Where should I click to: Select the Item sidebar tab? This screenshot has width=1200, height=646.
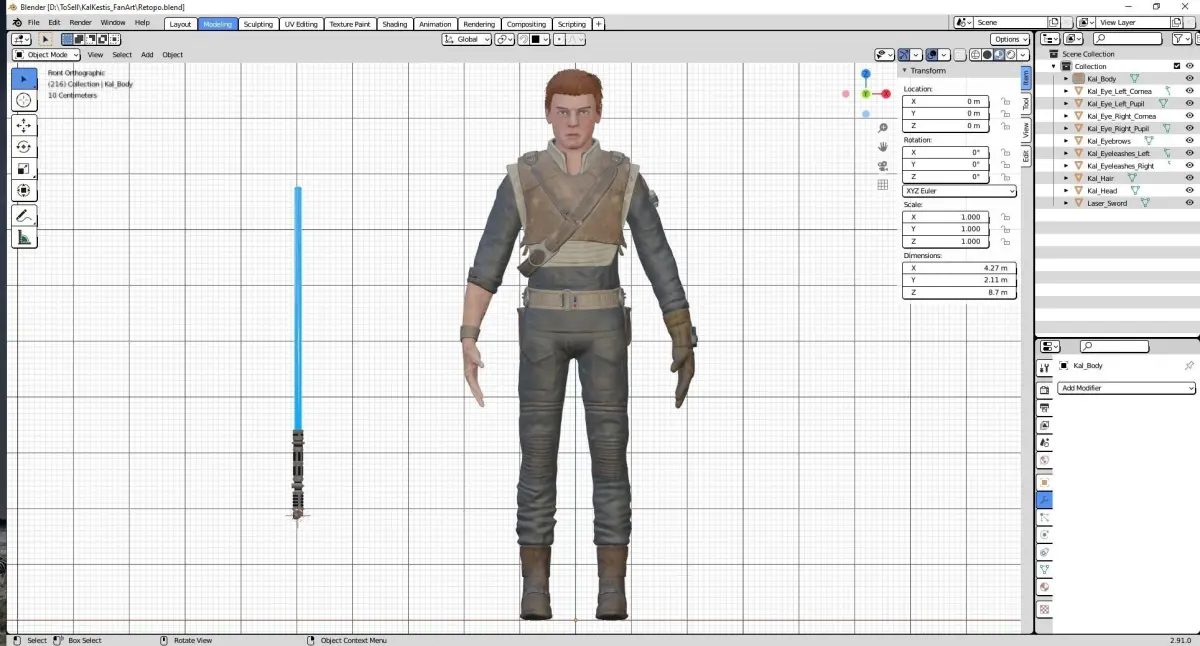coord(1025,78)
